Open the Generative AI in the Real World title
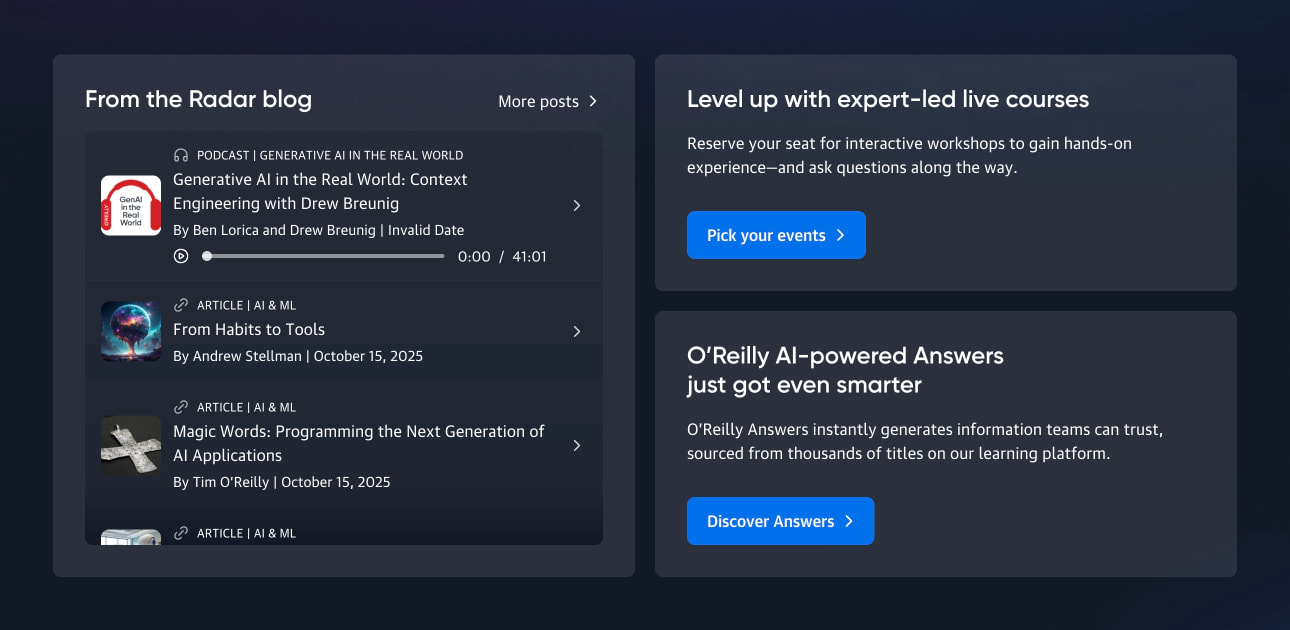Viewport: 1290px width, 630px height. click(x=321, y=191)
